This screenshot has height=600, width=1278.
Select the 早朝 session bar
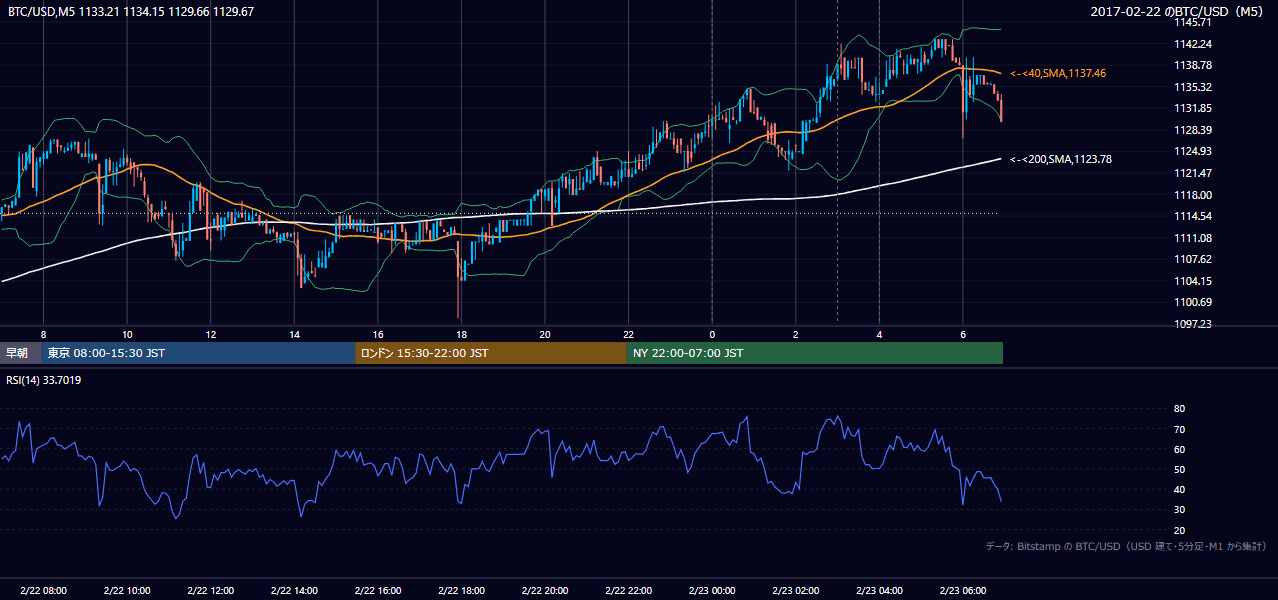[21, 353]
